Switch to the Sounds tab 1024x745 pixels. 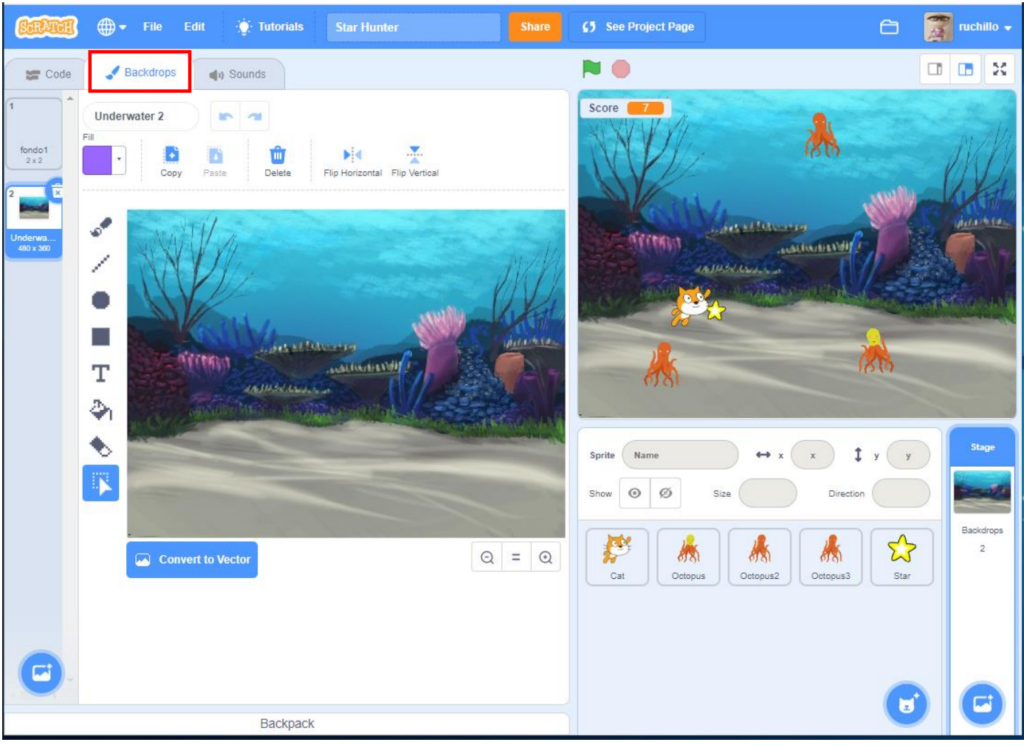pyautogui.click(x=238, y=74)
